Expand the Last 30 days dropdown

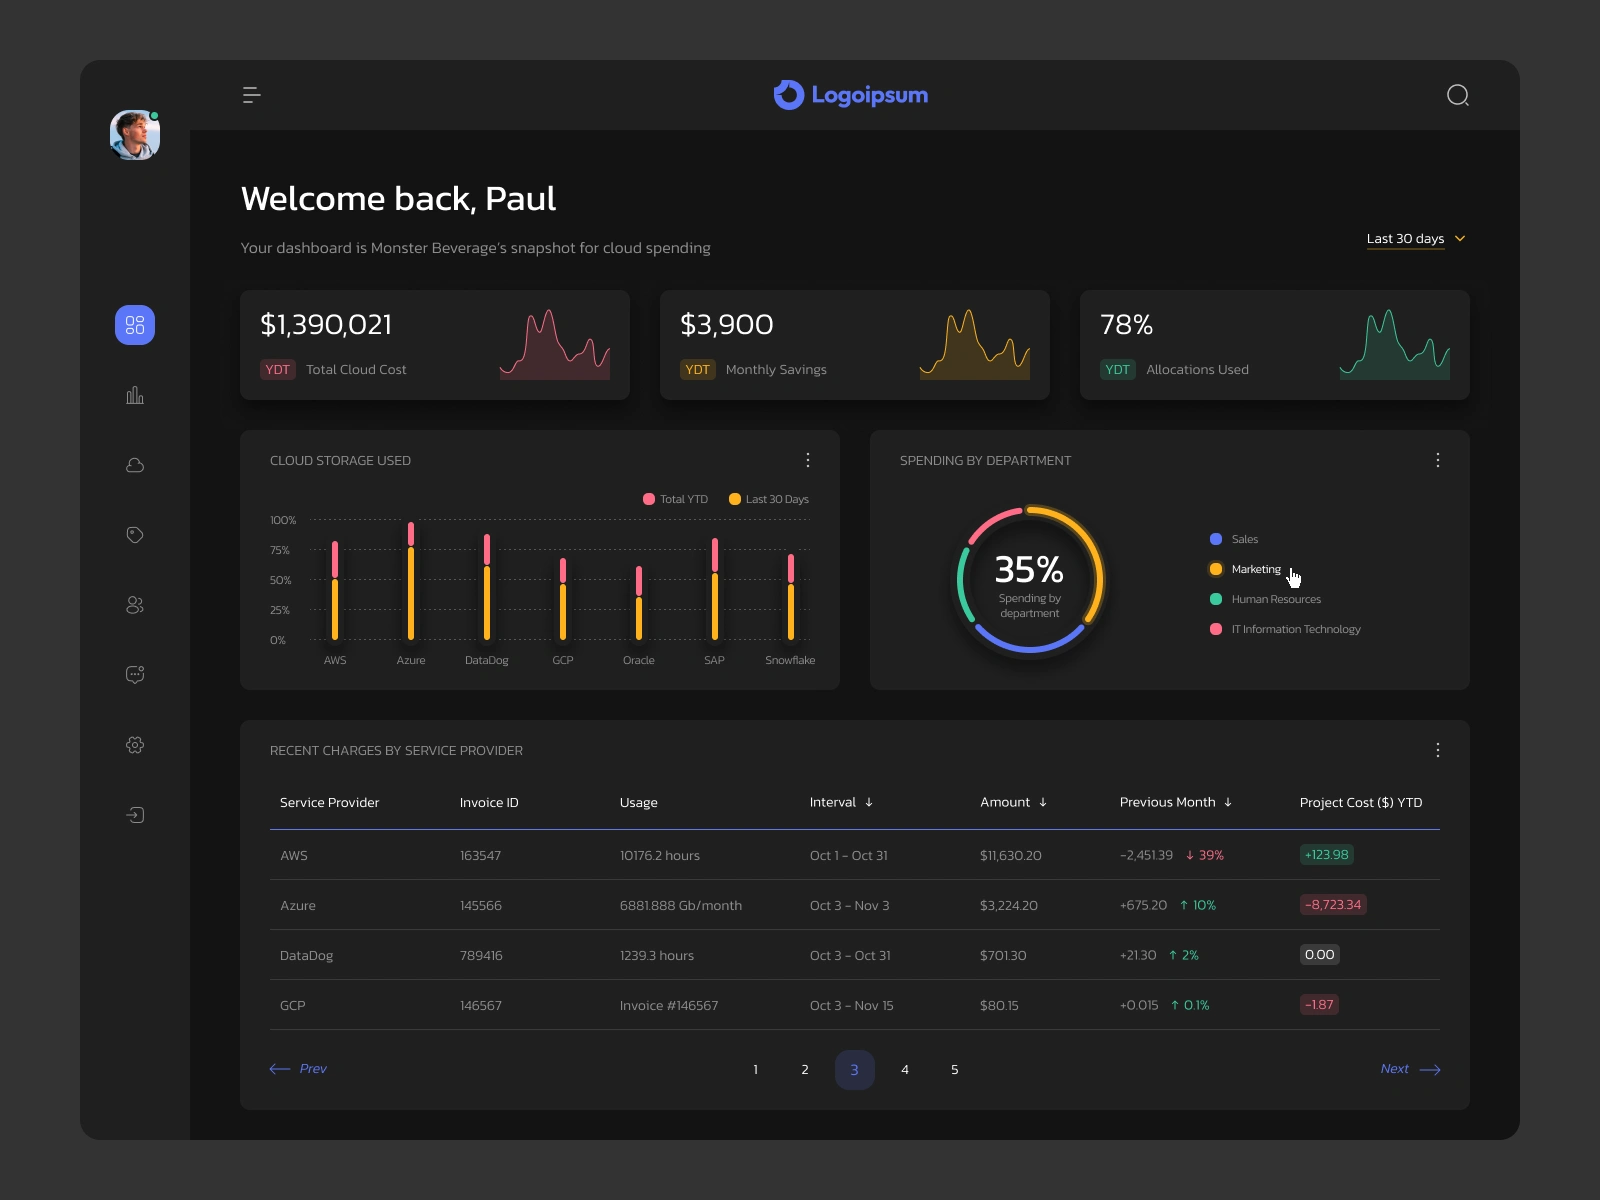click(x=1416, y=239)
